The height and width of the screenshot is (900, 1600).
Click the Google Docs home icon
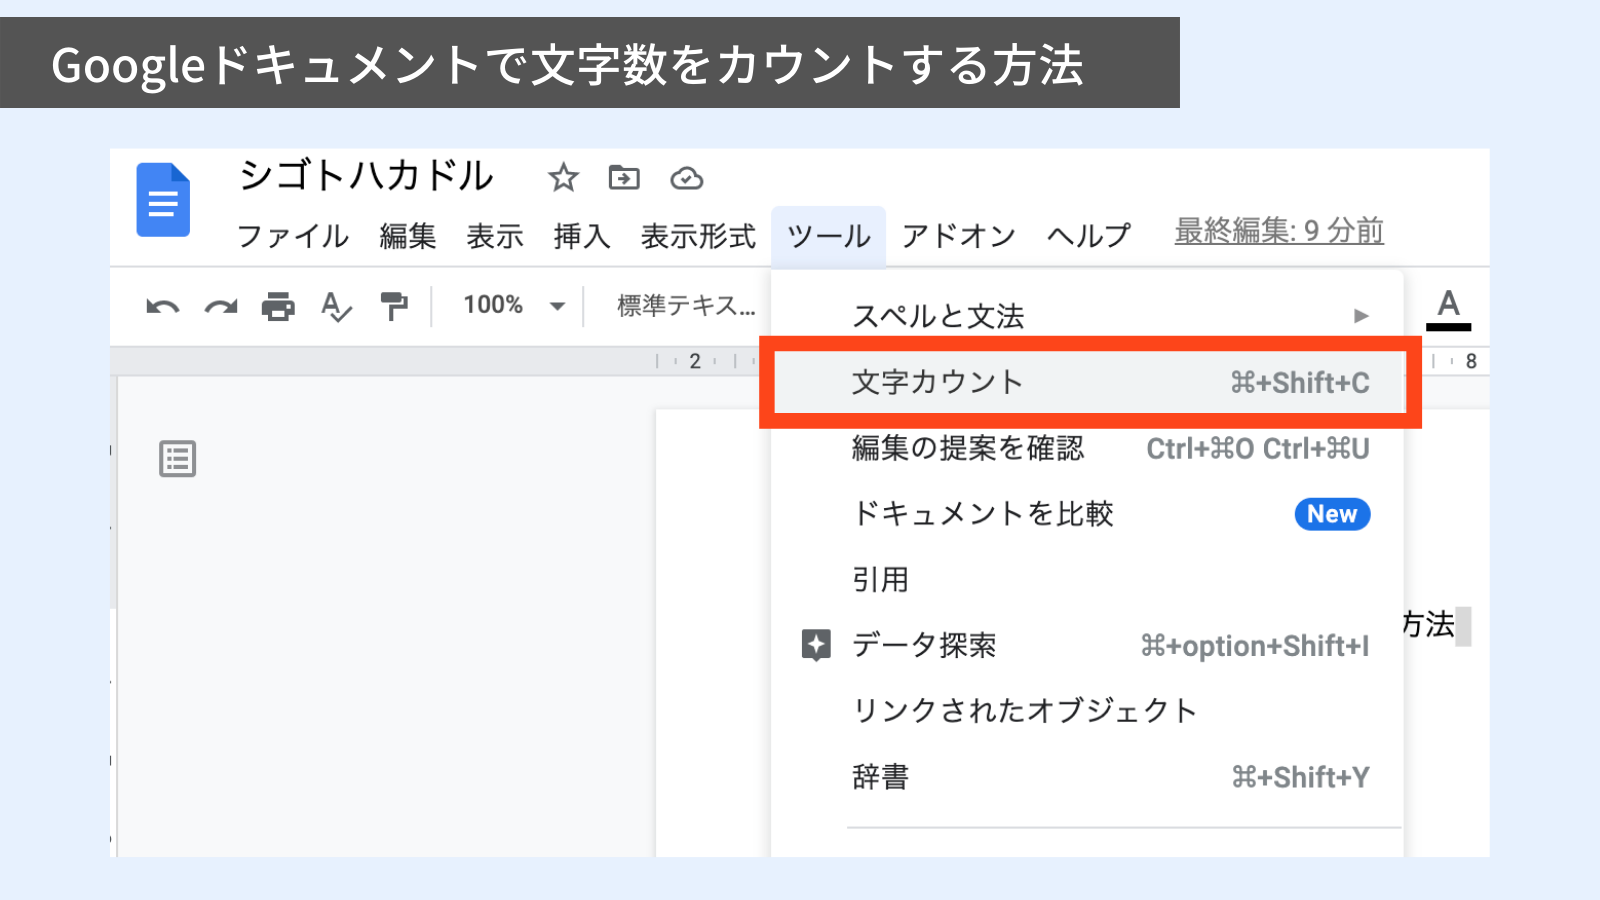pyautogui.click(x=163, y=200)
